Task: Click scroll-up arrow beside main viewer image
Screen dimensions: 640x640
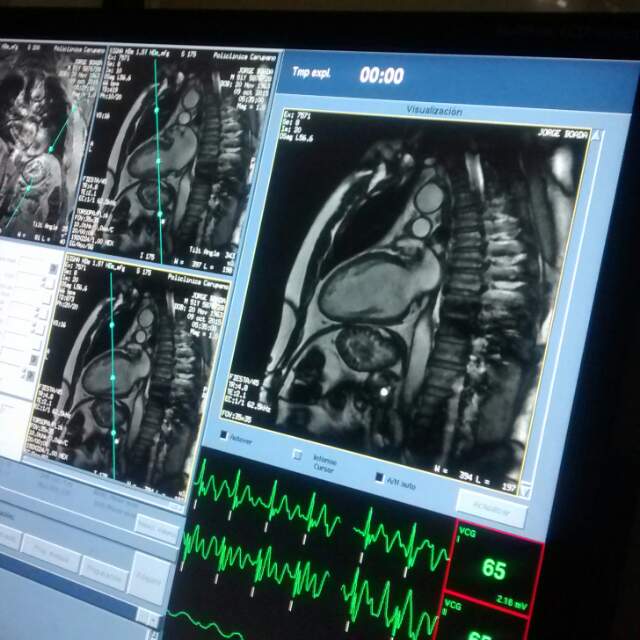Action: tap(596, 135)
